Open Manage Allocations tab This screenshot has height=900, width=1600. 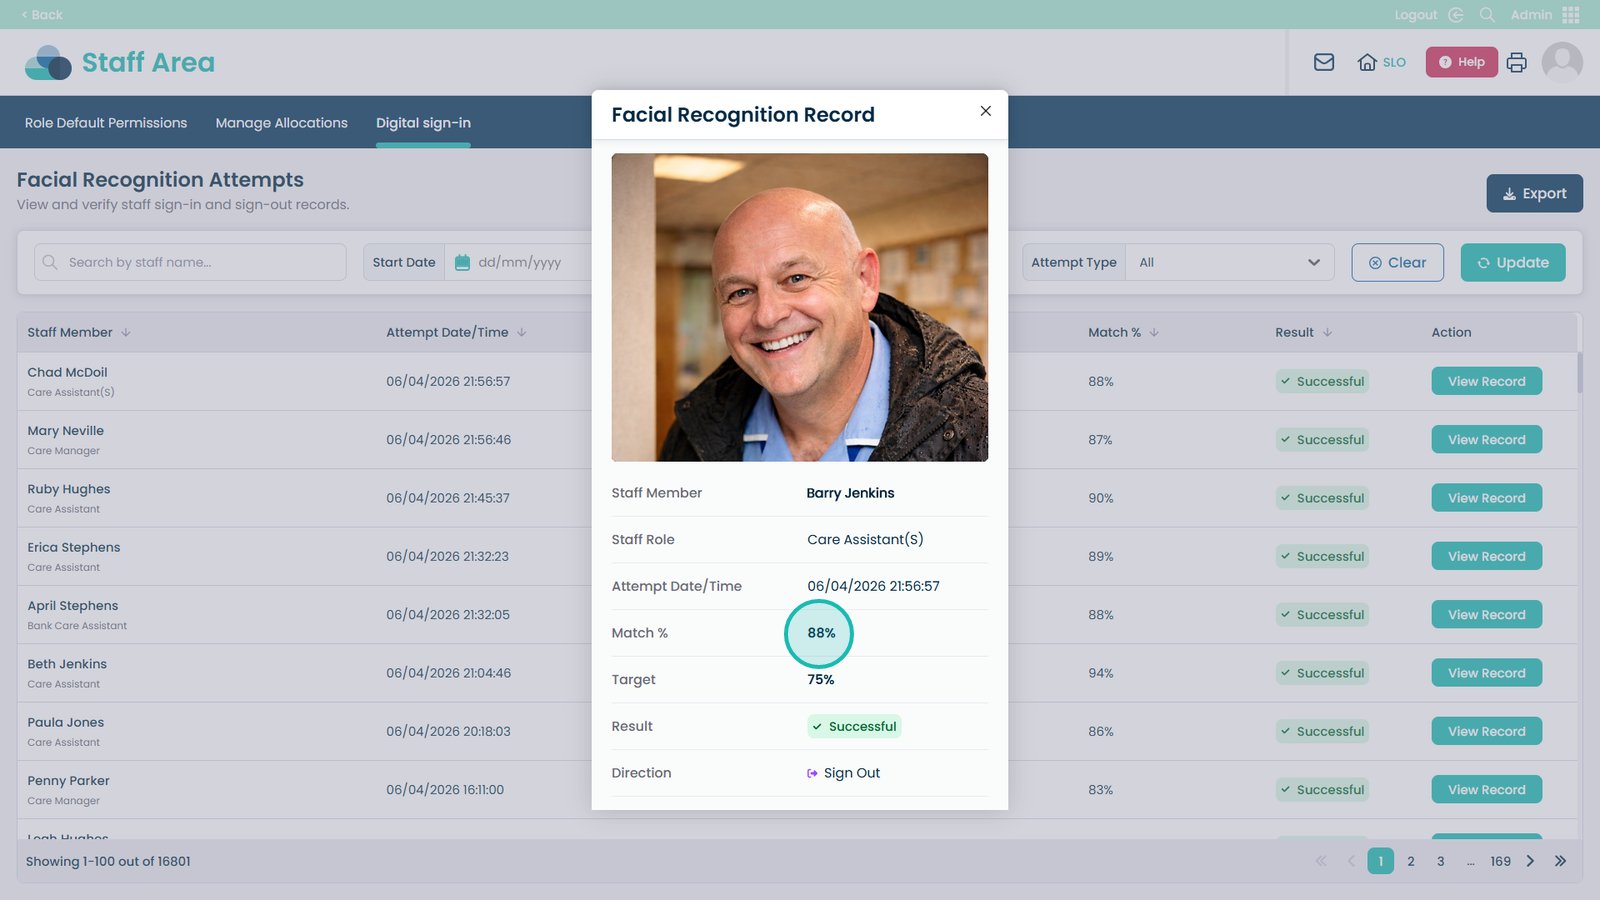tap(281, 123)
